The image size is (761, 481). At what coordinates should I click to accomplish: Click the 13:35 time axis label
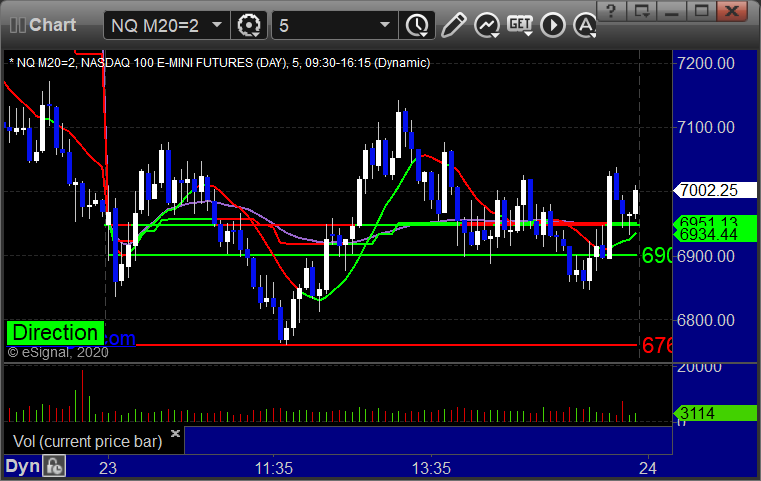[x=431, y=468]
